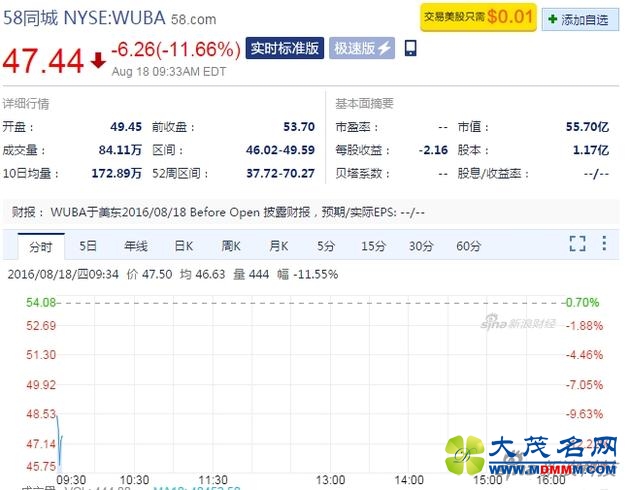
Task: Click the open price 49.45
Action: click(x=126, y=127)
